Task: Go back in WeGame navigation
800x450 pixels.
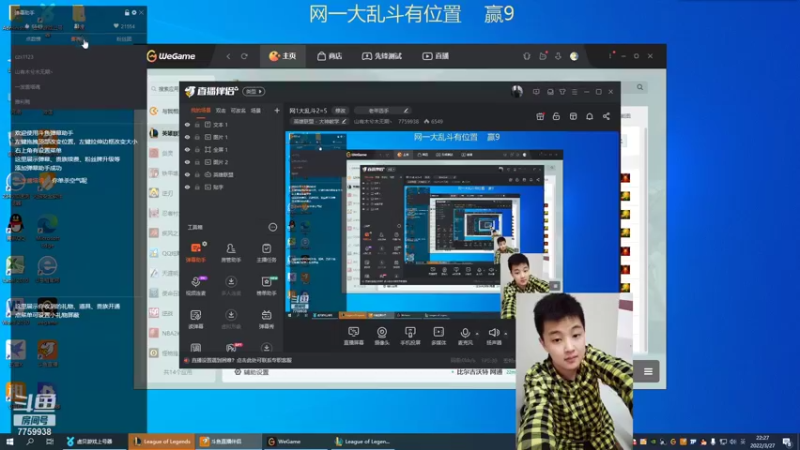Action: click(x=228, y=56)
